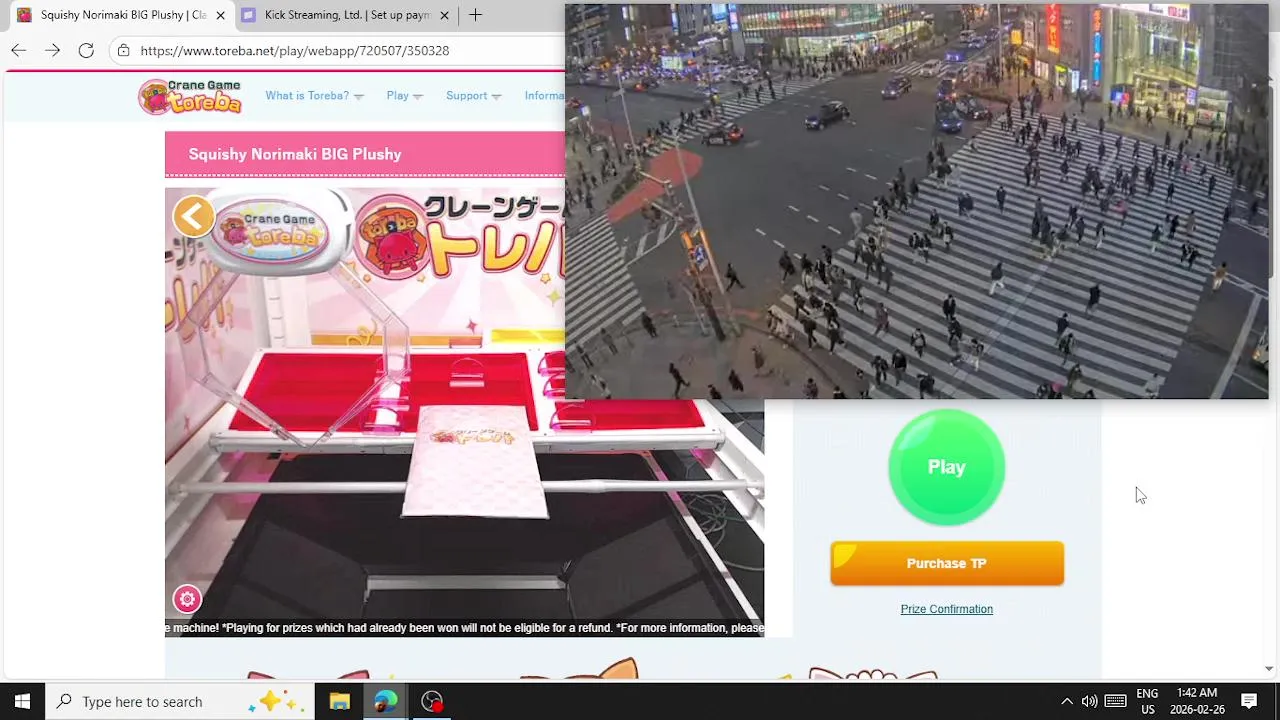Click the browser forward arrow
Viewport: 1280px width, 720px height.
(53, 50)
